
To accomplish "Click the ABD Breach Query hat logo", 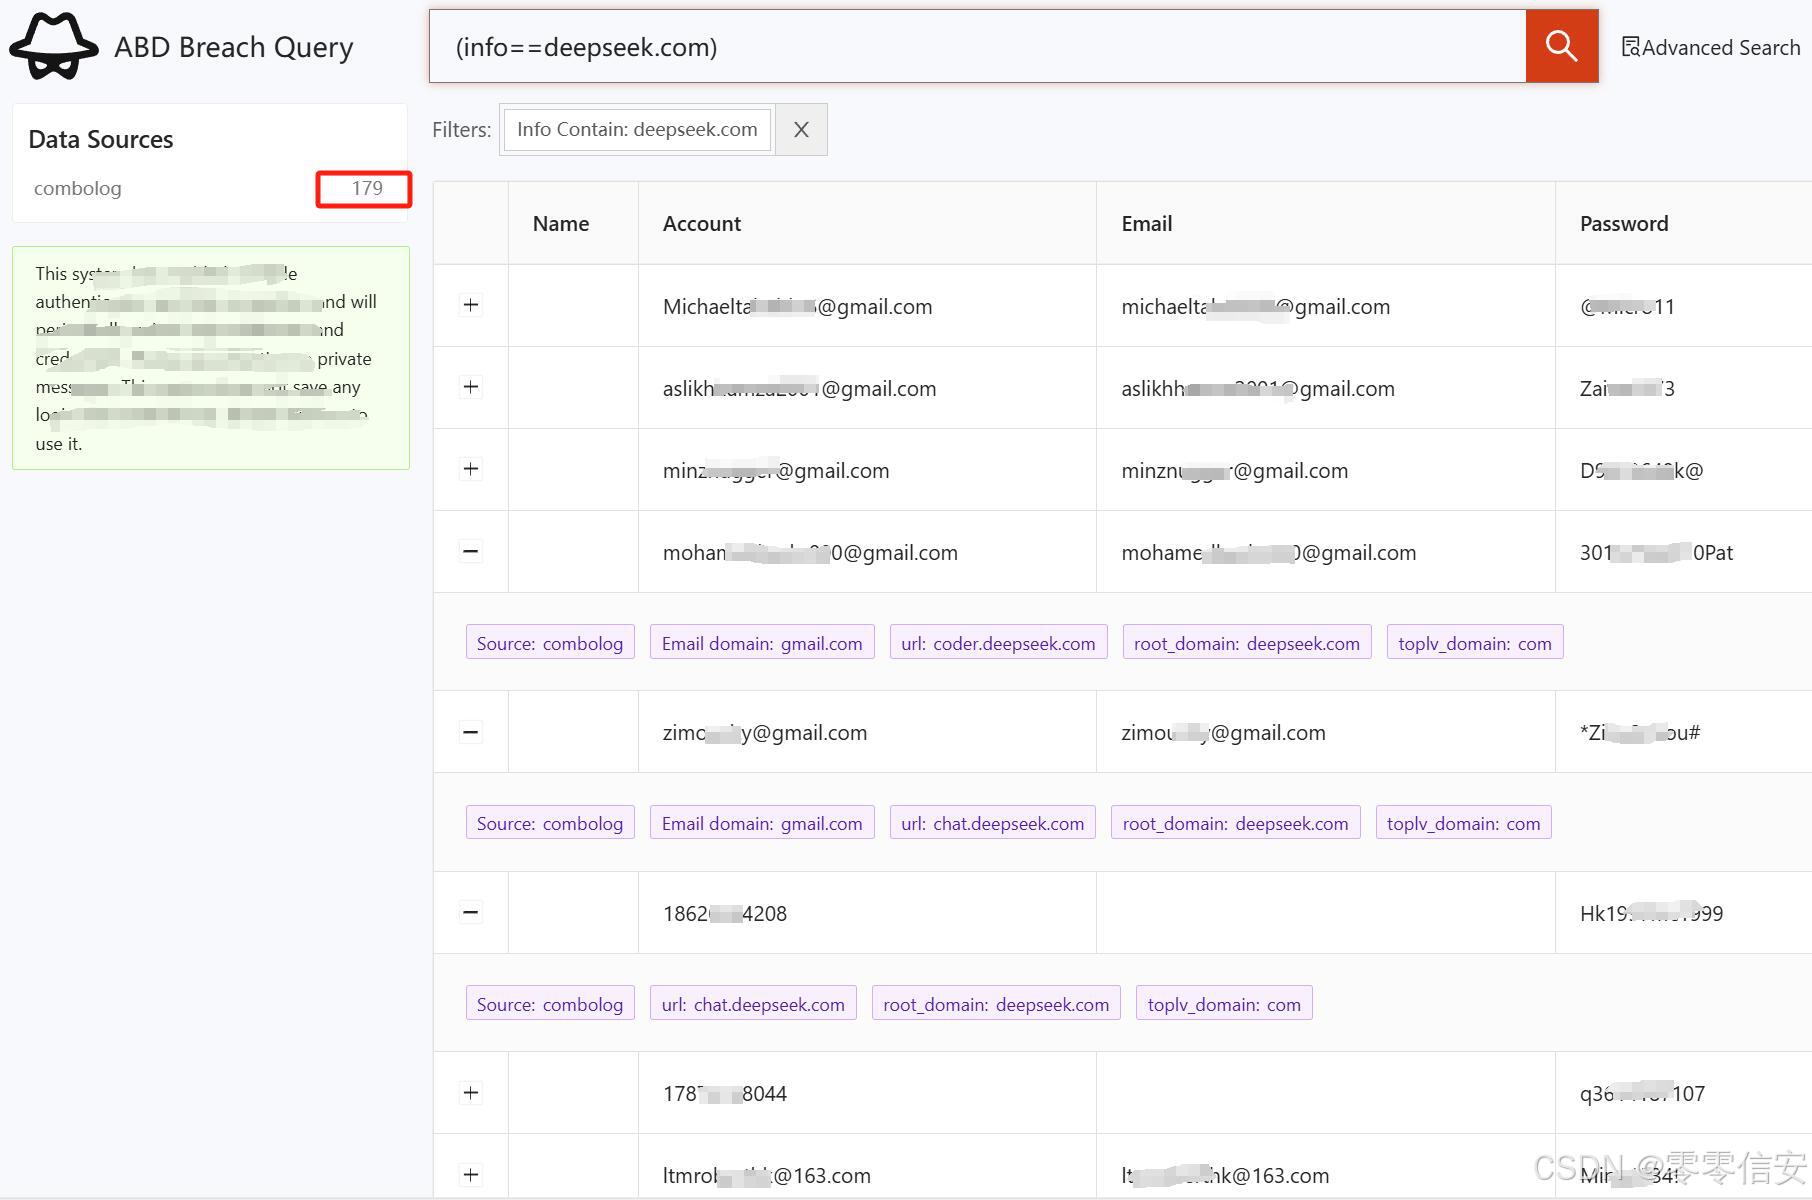I will click(x=54, y=46).
